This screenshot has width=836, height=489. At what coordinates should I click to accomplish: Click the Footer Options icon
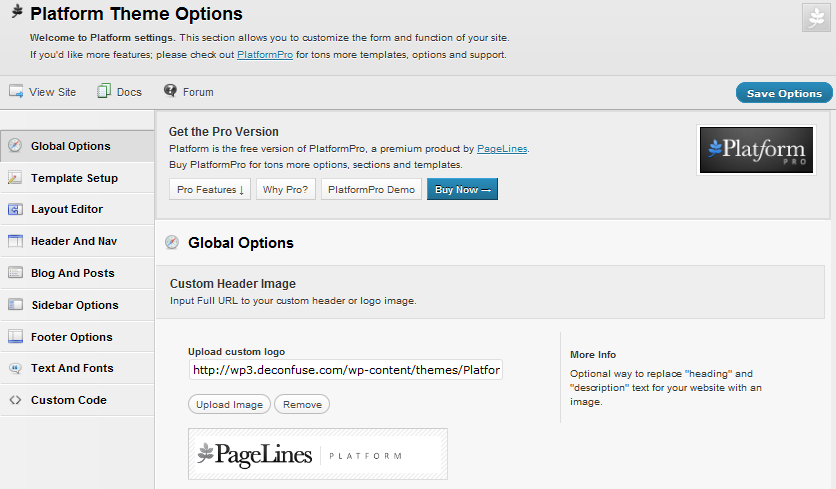[x=15, y=336]
